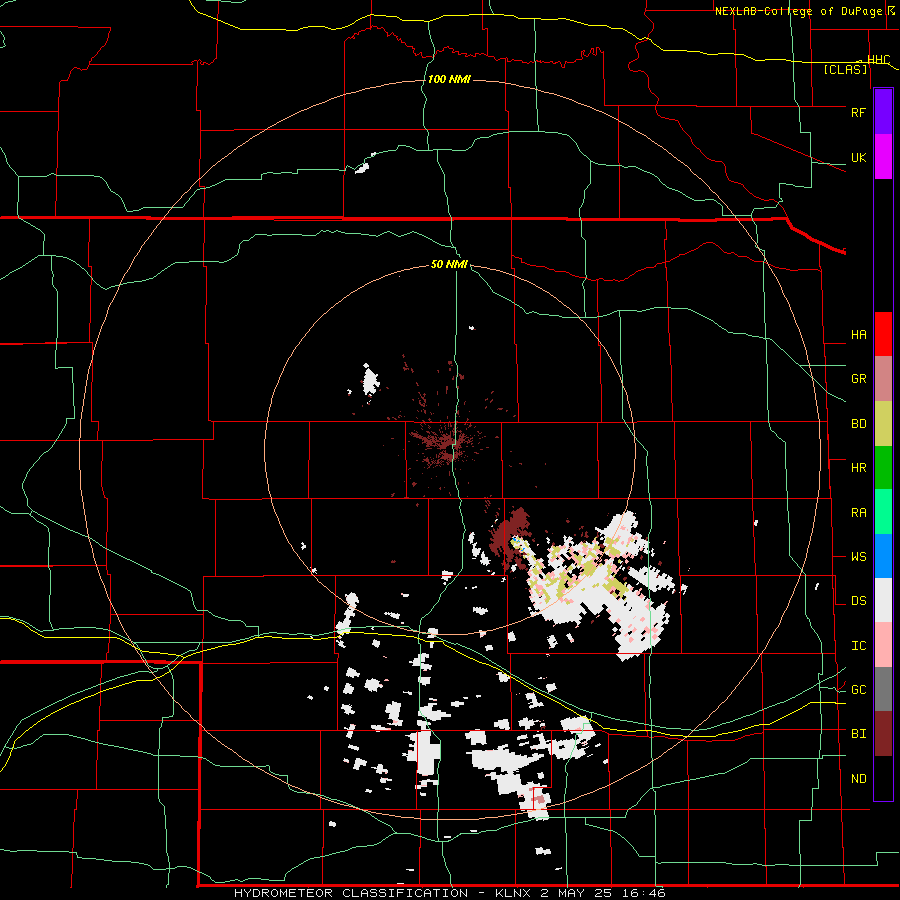
Task: Click the 50 NMI range ring label
Action: point(449,265)
